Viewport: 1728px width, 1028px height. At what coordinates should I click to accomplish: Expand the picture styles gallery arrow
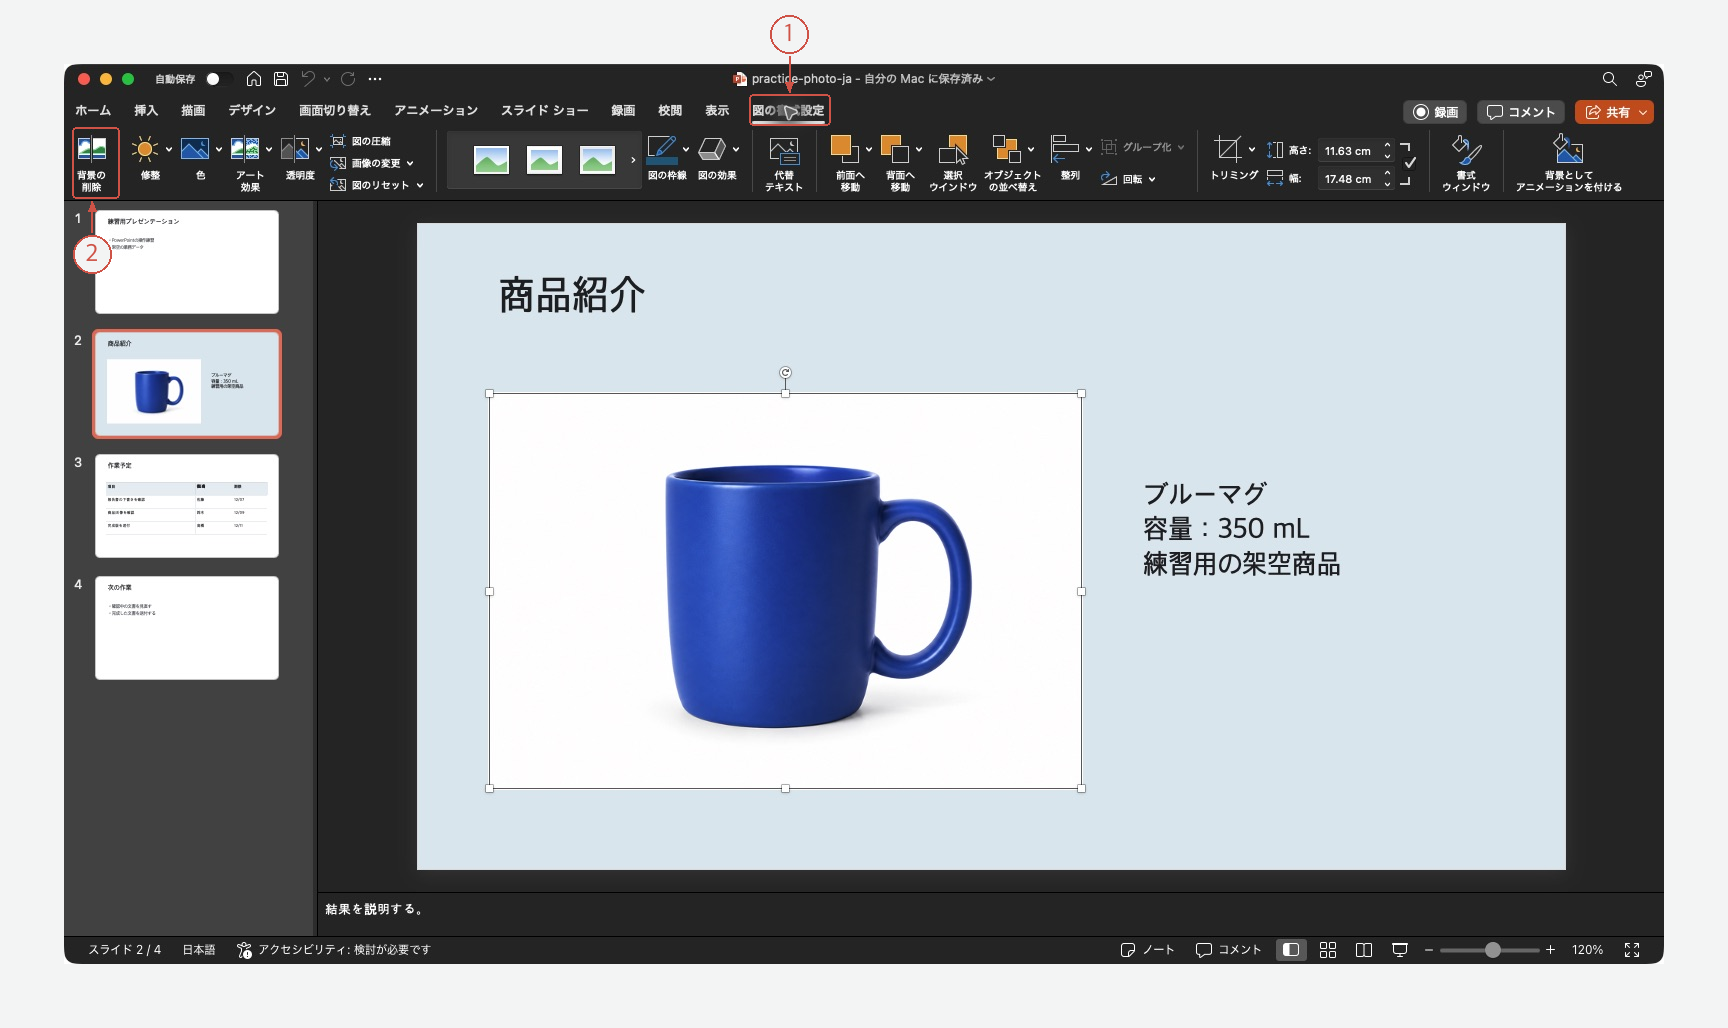(633, 160)
